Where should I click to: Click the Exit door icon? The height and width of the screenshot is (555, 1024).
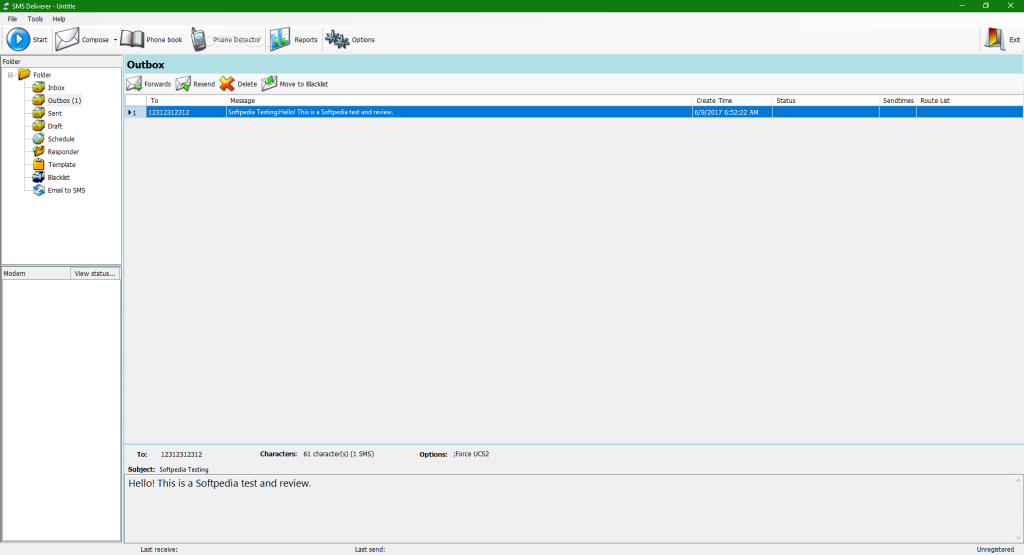[x=995, y=40]
